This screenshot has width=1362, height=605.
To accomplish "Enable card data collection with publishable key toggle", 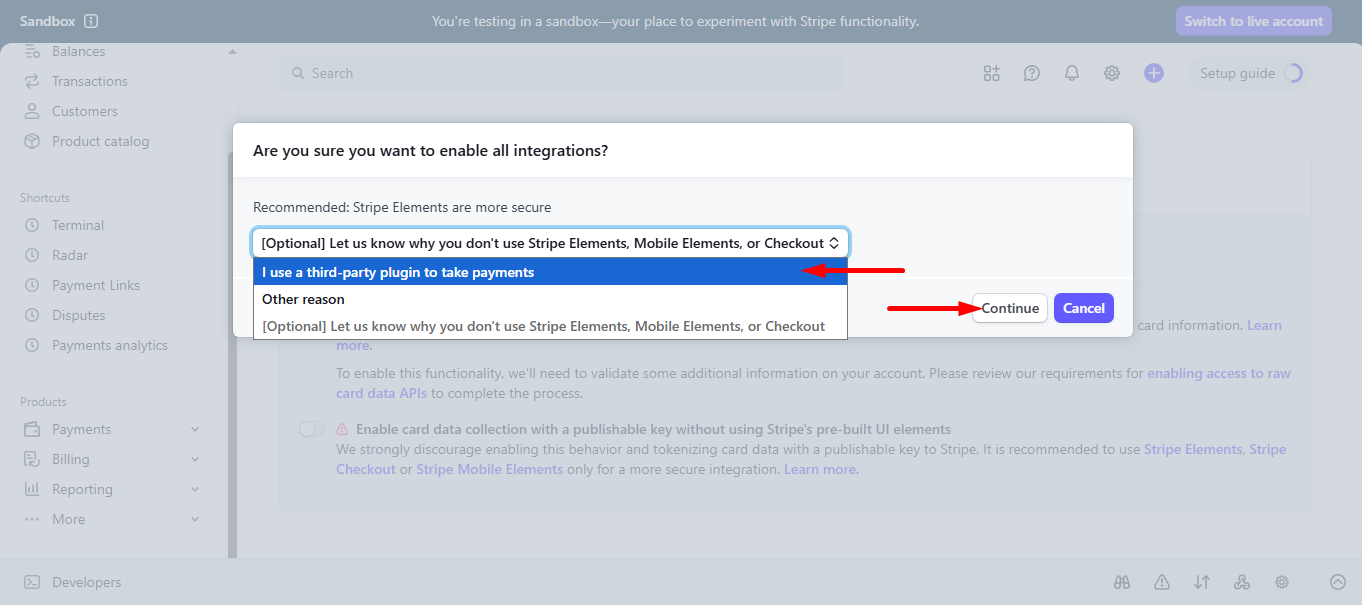I will pyautogui.click(x=311, y=427).
